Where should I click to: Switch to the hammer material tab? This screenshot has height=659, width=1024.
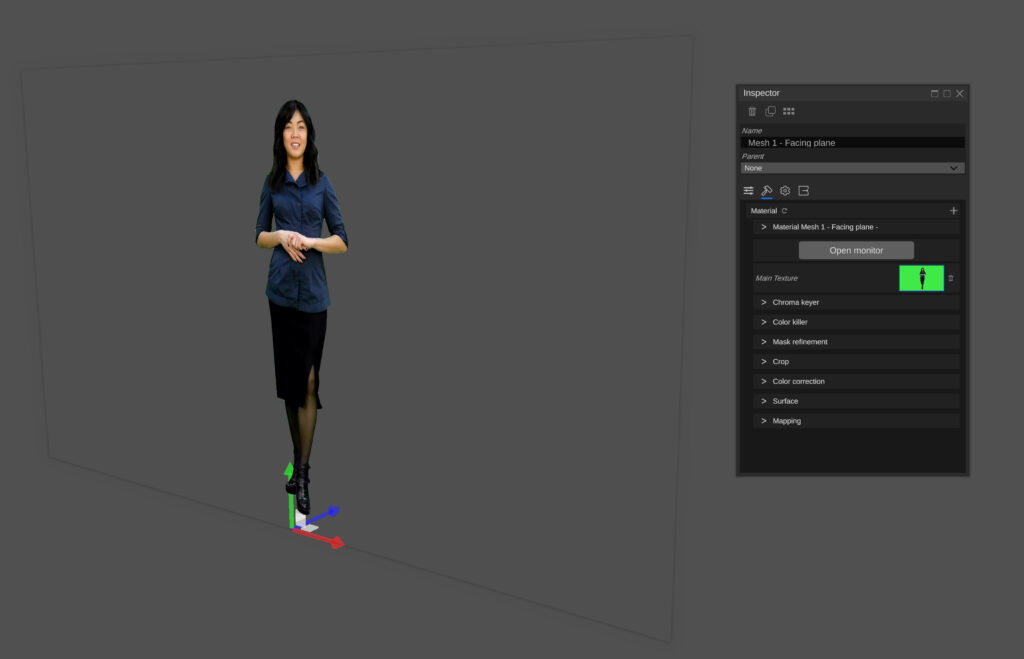pyautogui.click(x=766, y=190)
